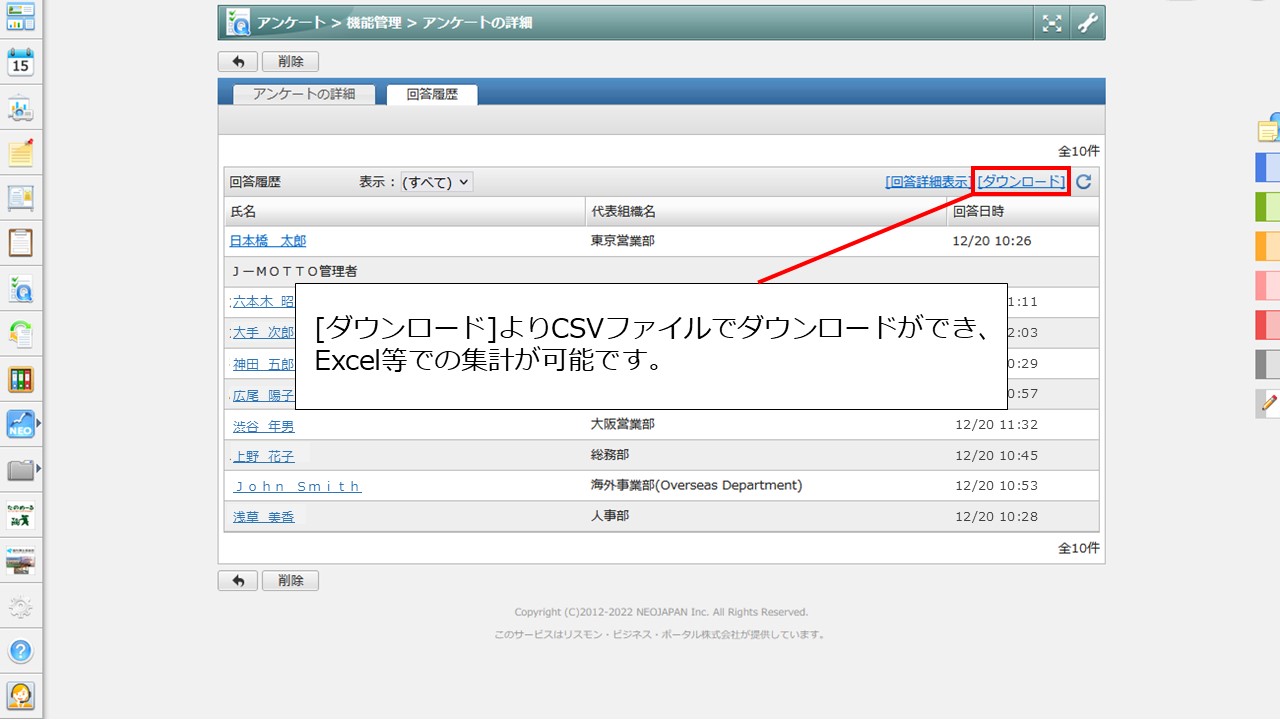Click the support operator headset icon
The height and width of the screenshot is (720, 1280).
(20, 694)
